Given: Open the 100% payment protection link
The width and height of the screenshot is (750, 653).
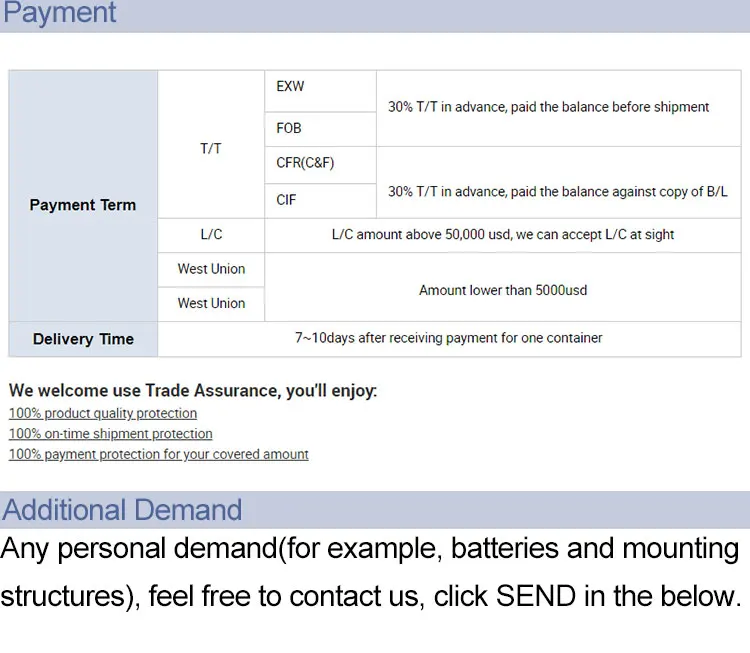Looking at the screenshot, I should [x=159, y=455].
